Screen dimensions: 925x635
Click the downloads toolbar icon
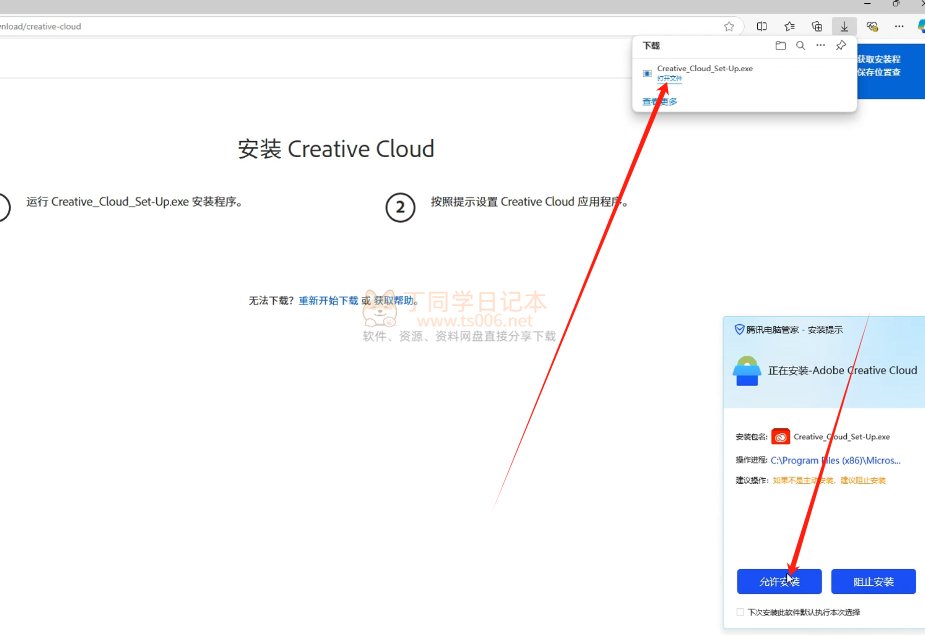pyautogui.click(x=844, y=27)
